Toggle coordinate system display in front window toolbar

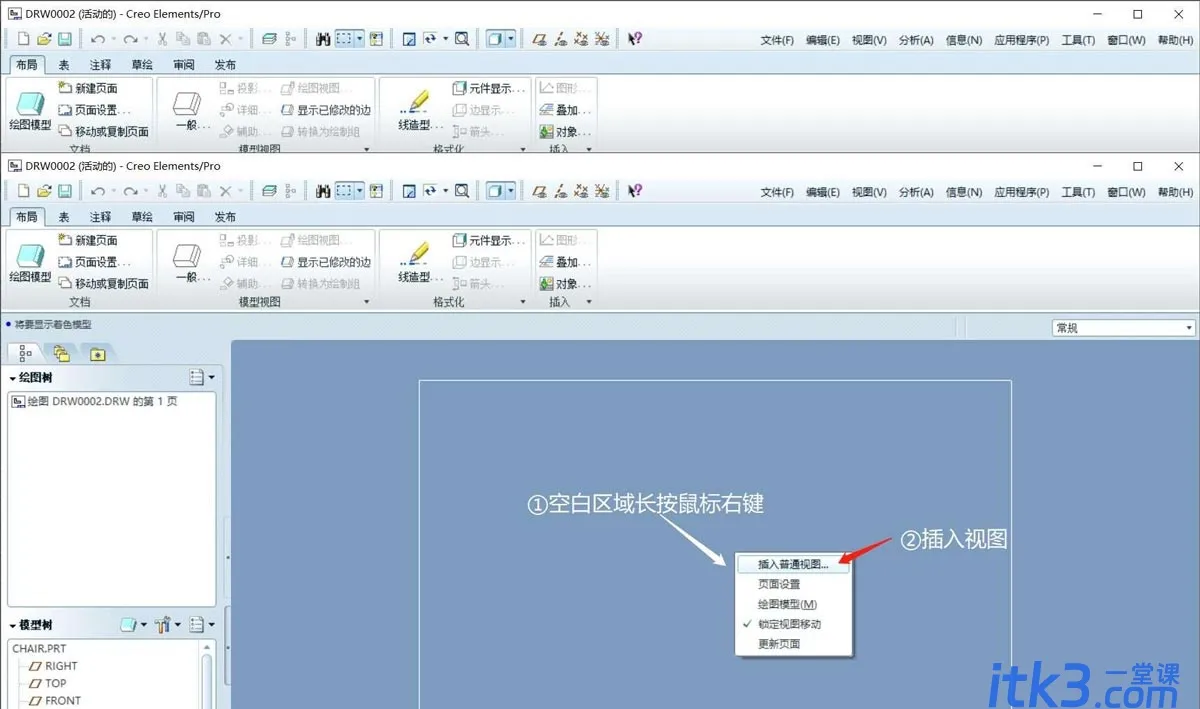coord(601,191)
